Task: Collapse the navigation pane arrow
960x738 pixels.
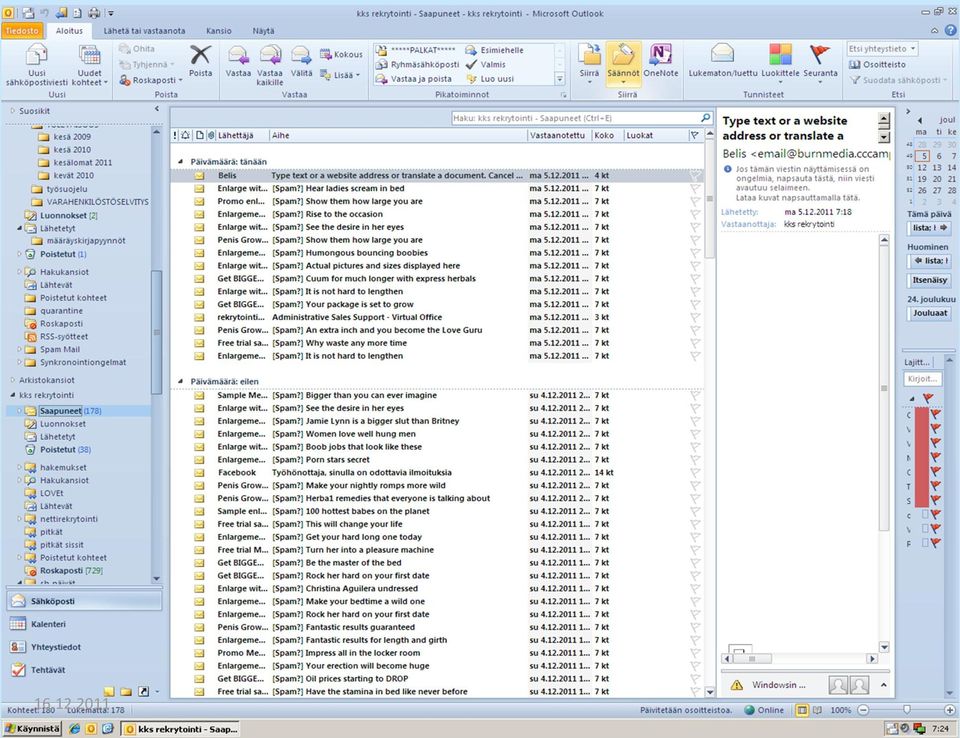Action: (x=157, y=109)
